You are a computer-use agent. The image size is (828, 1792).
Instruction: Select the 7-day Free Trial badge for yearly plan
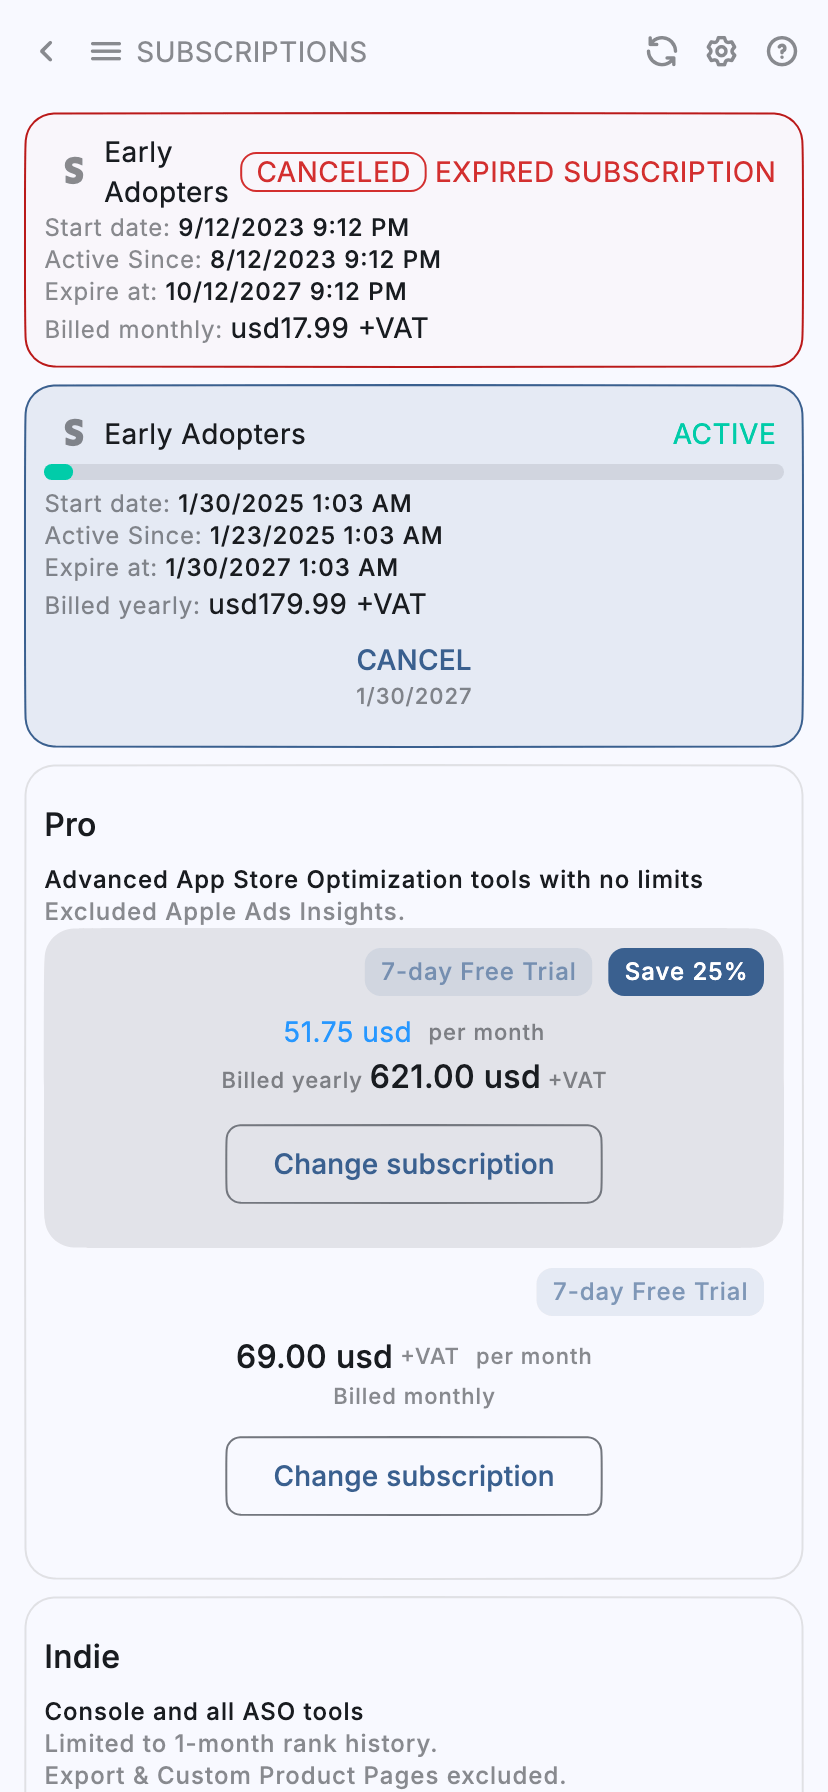[x=478, y=971]
